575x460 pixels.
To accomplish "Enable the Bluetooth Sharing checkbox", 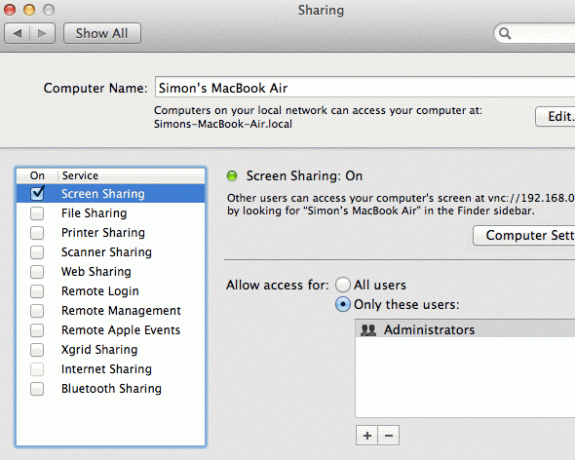I will coord(37,389).
